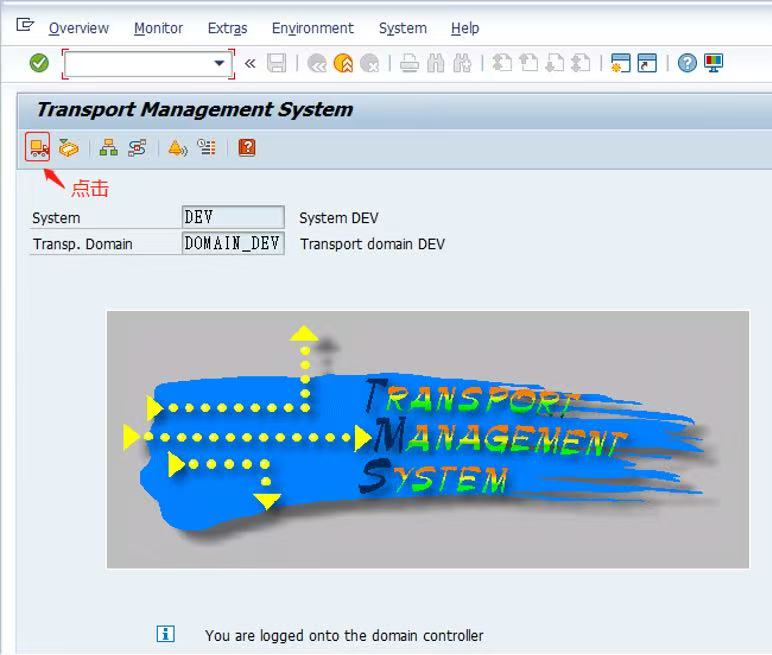Click the 'System DEV' description text
Screen dimensions: 772x655
339,218
